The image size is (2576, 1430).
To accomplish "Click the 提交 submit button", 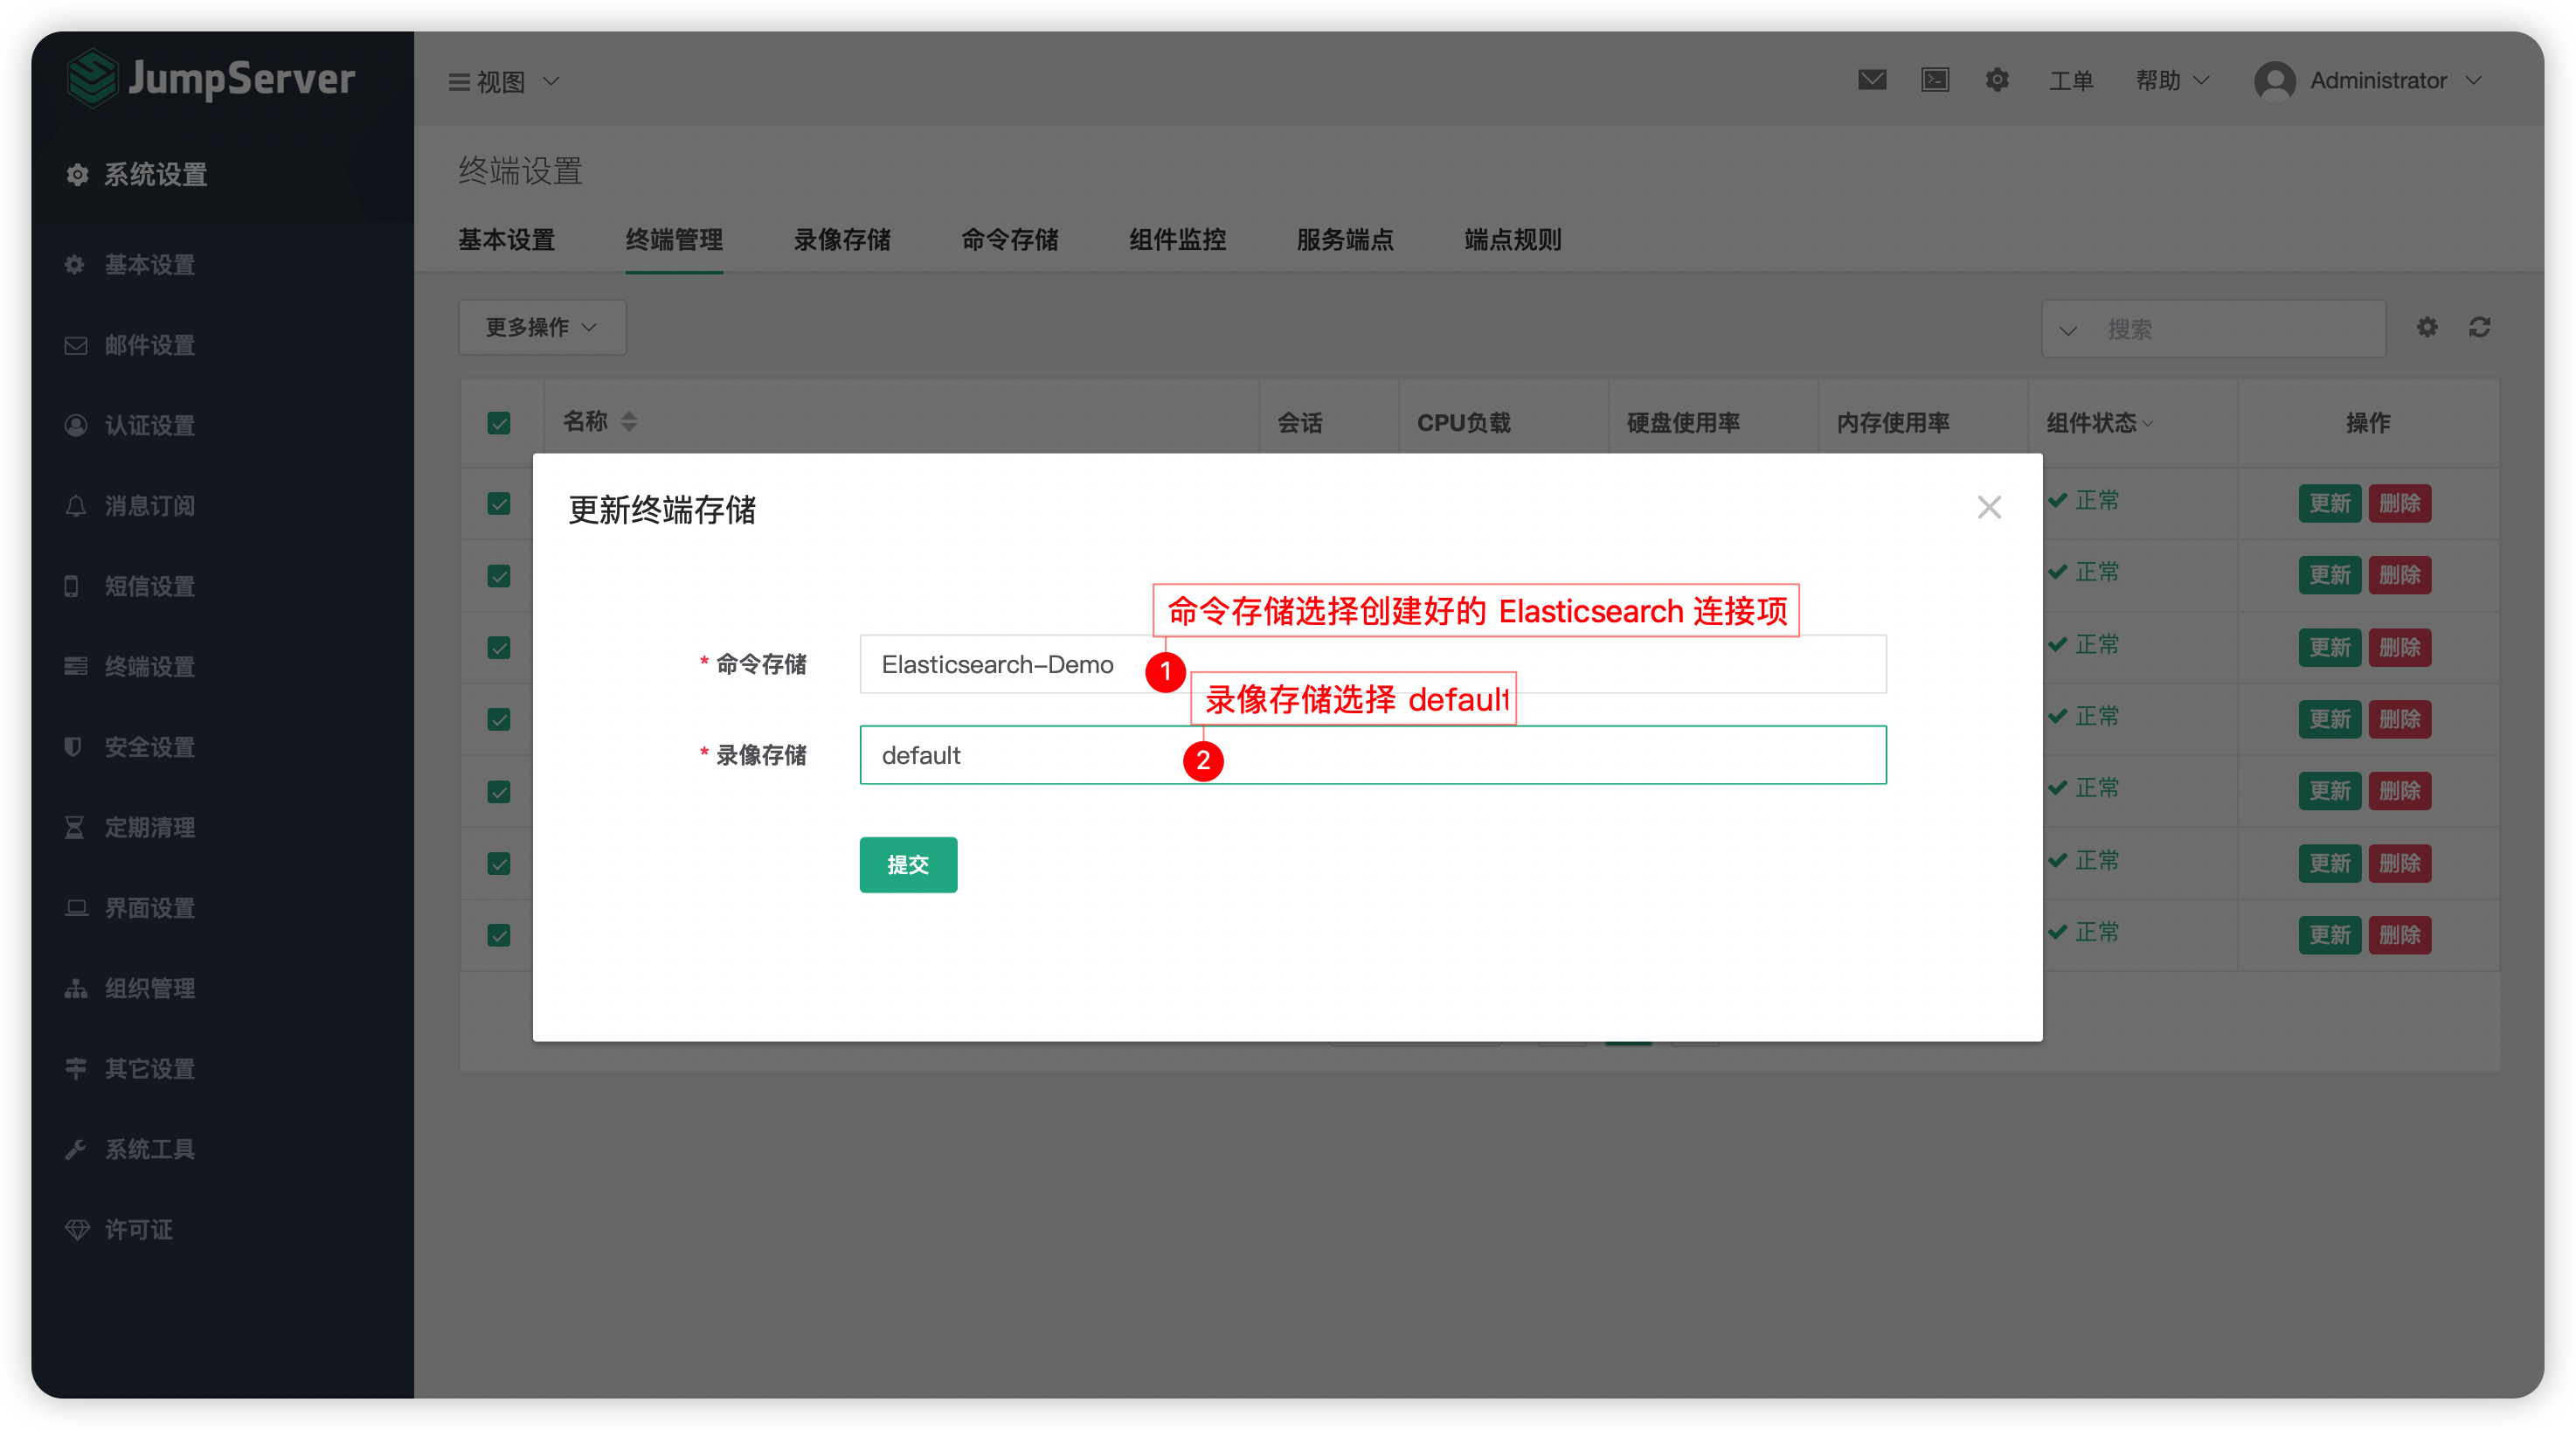I will (x=908, y=864).
